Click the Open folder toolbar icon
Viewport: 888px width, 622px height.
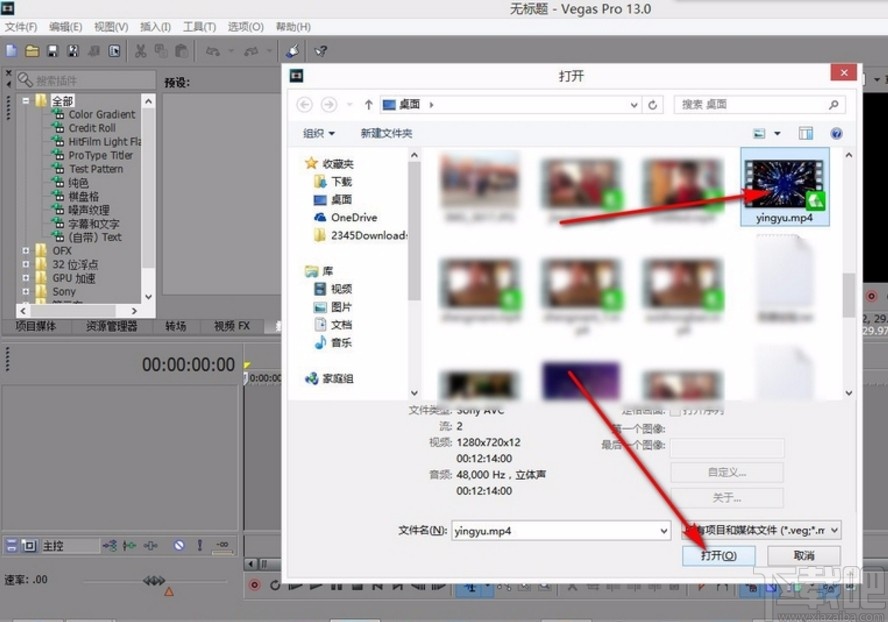pyautogui.click(x=32, y=51)
